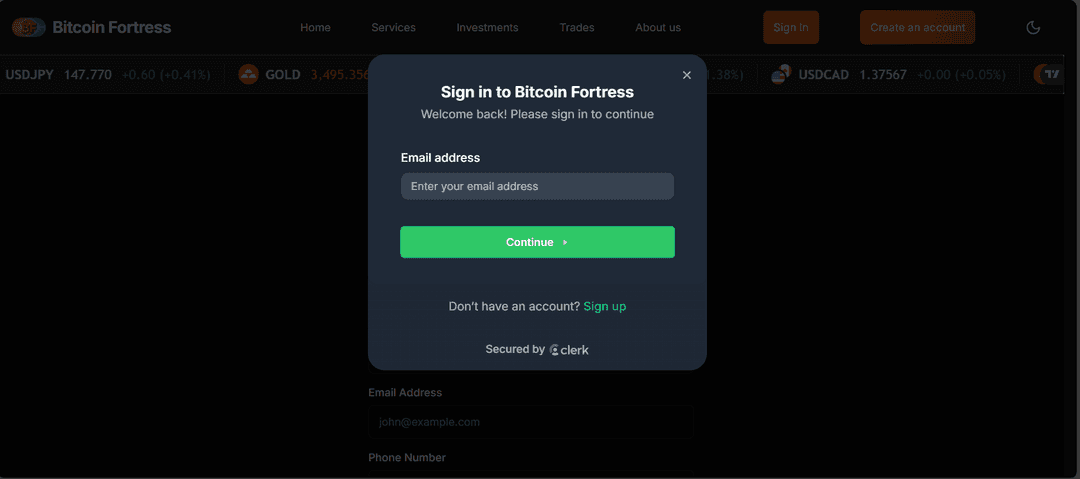1080x479 pixels.
Task: Click the GOLD ticker icon
Action: click(248, 74)
